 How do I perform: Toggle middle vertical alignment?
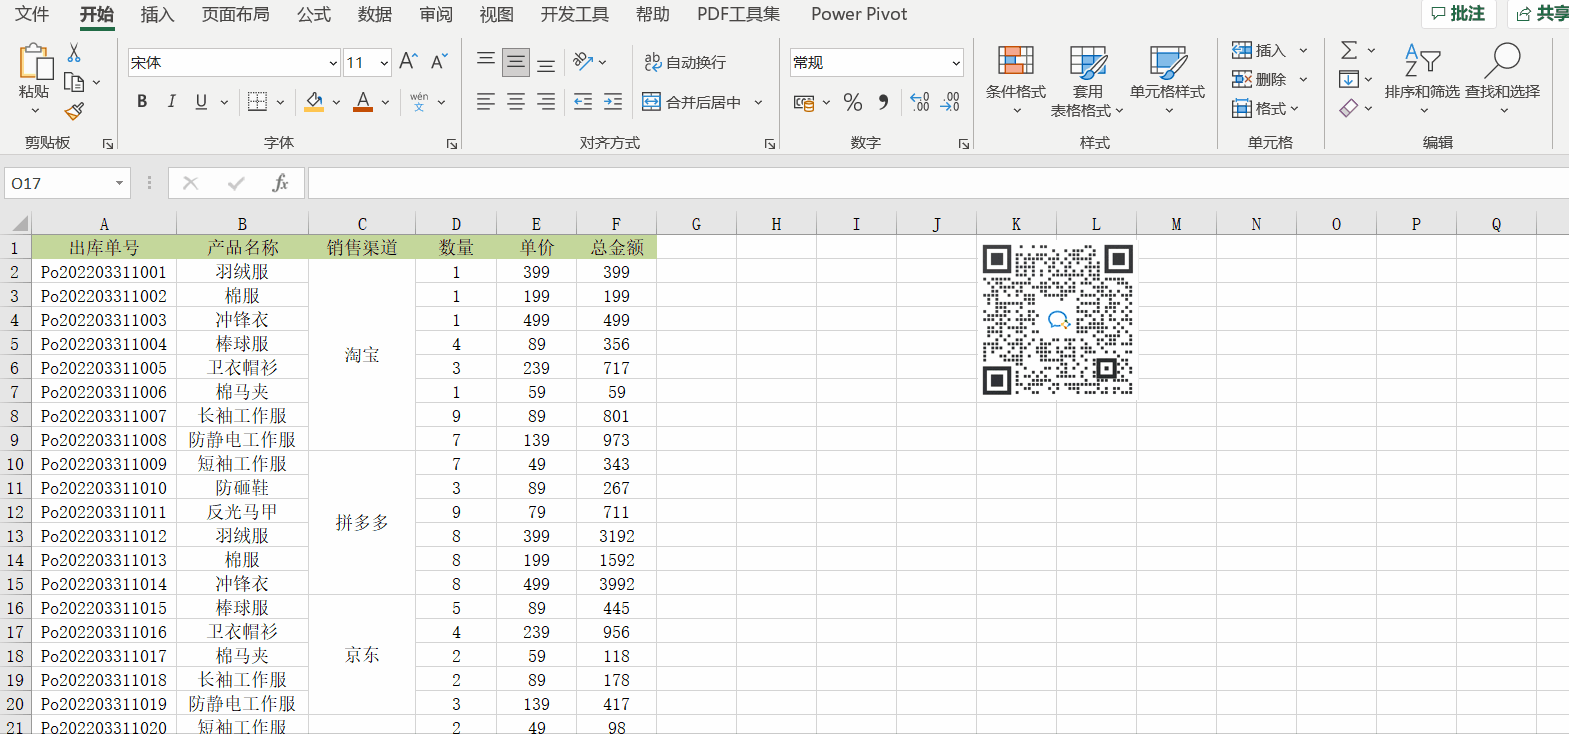pos(516,62)
